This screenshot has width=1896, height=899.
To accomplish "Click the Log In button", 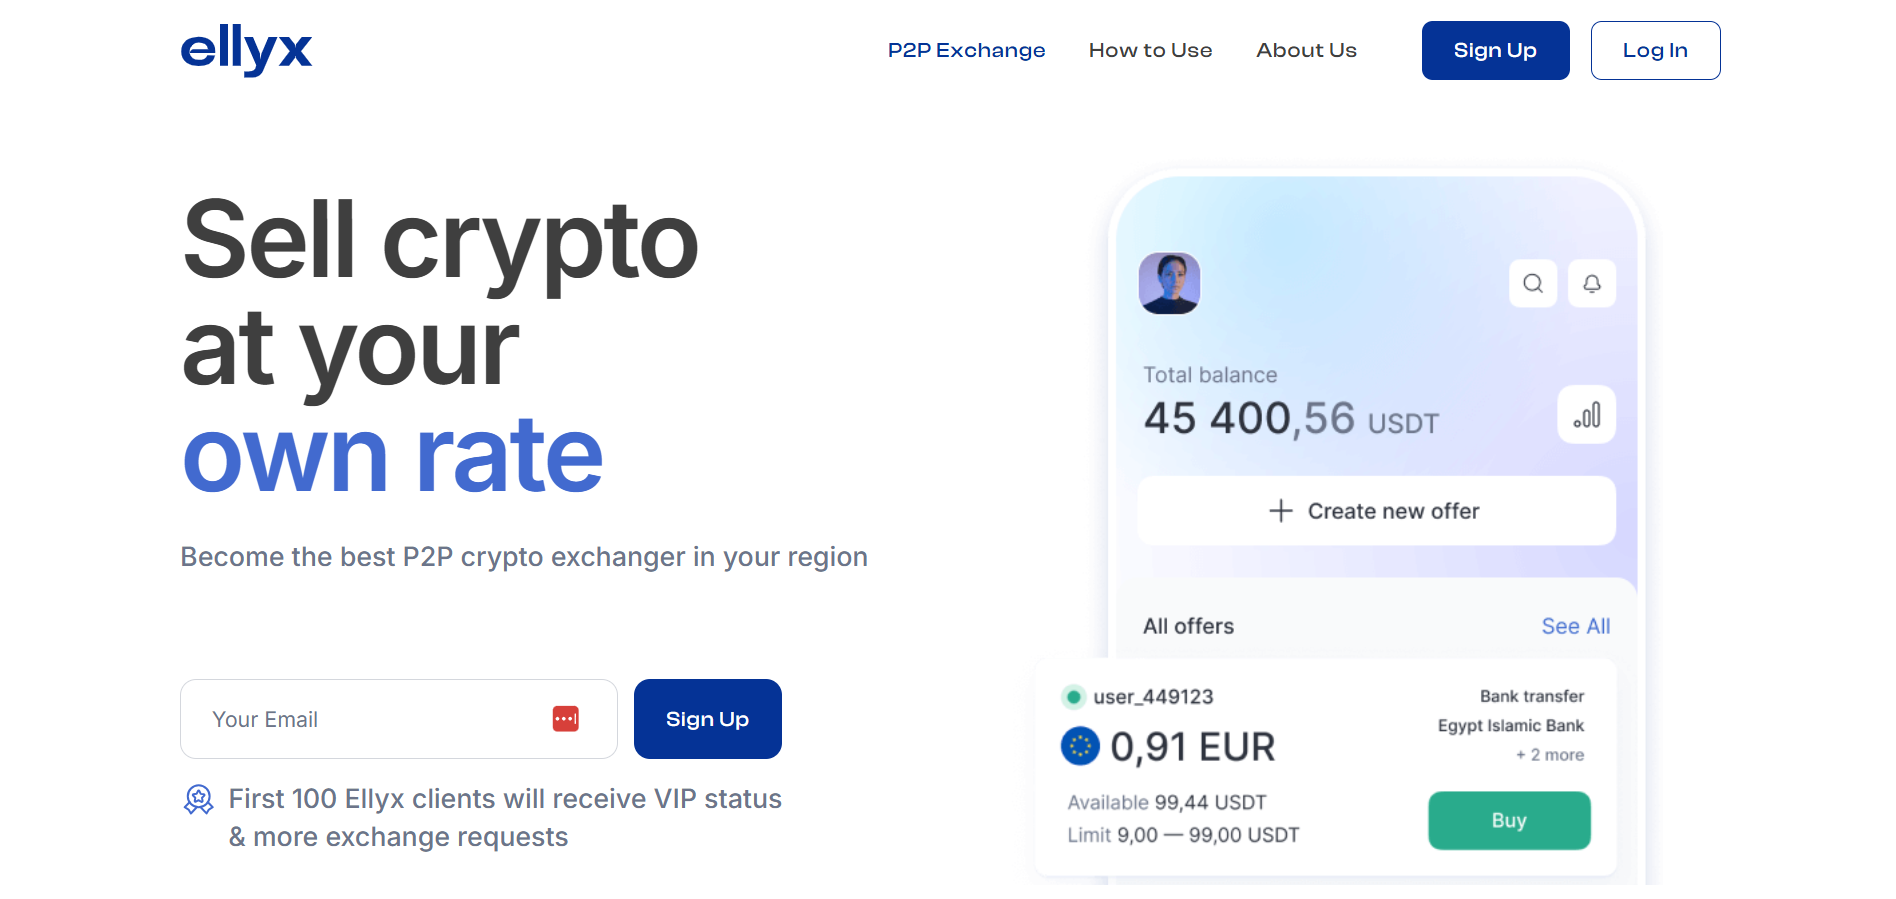I will coord(1655,50).
